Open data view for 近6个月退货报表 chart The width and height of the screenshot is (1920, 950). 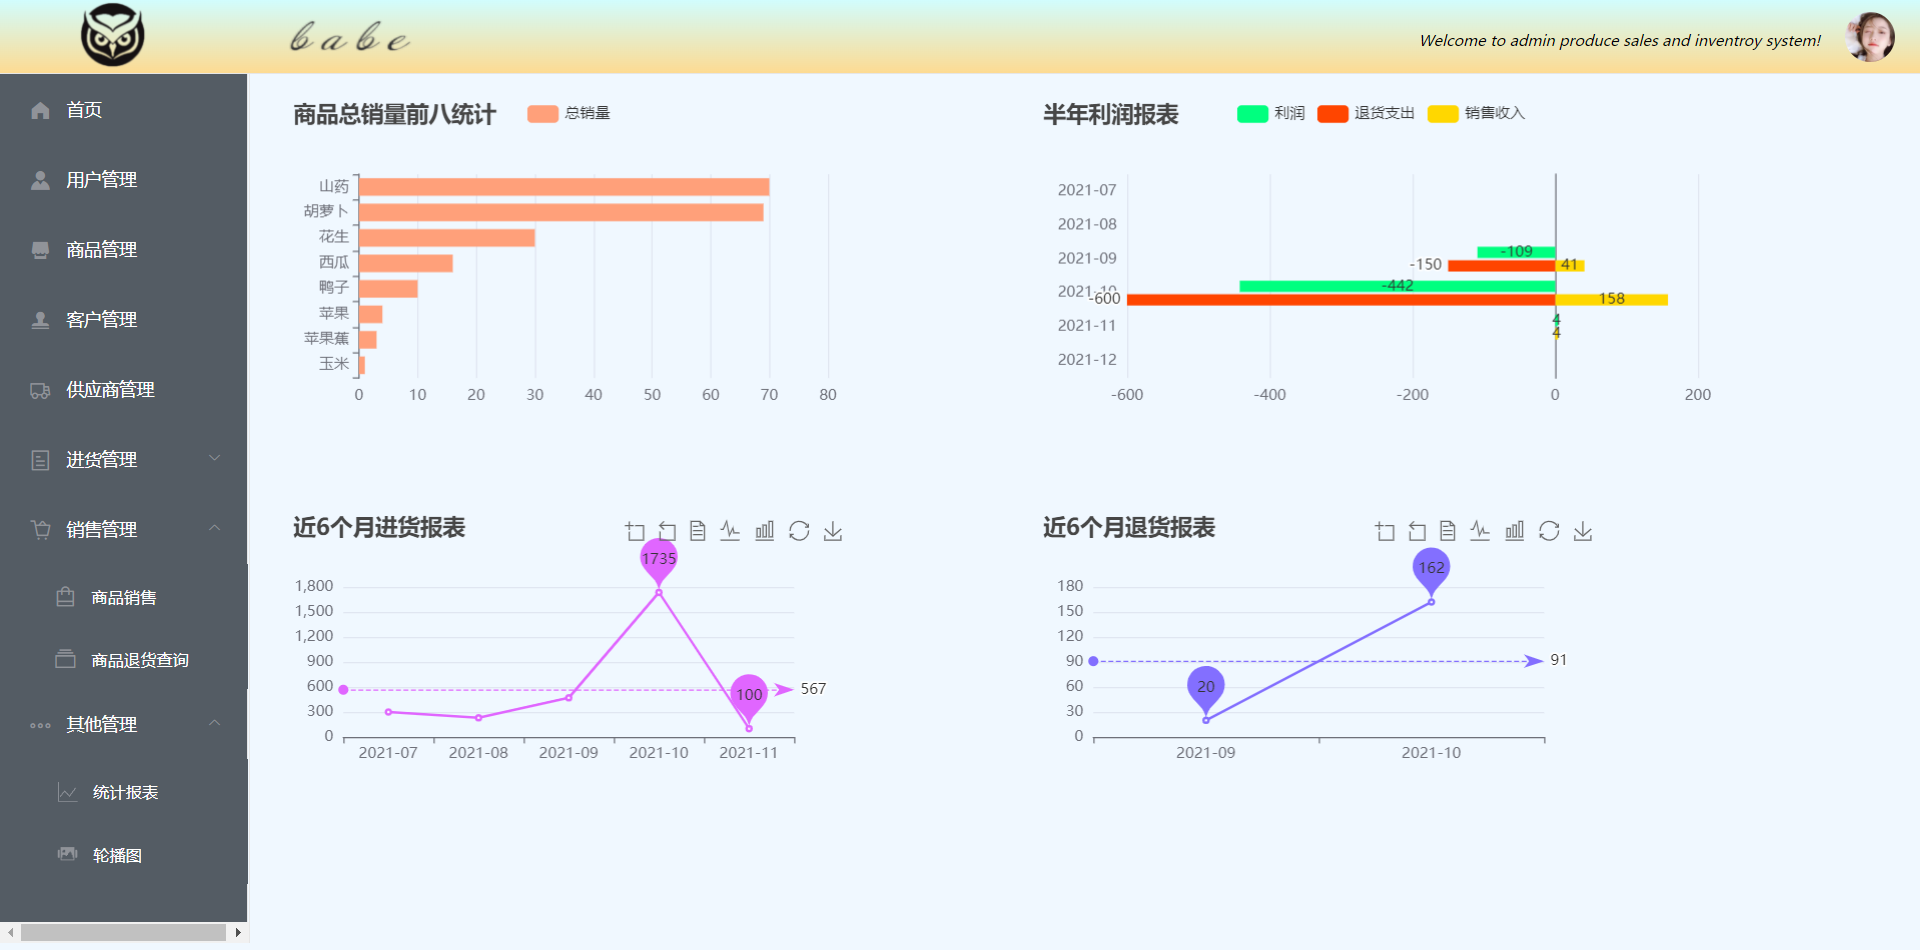(x=1448, y=531)
